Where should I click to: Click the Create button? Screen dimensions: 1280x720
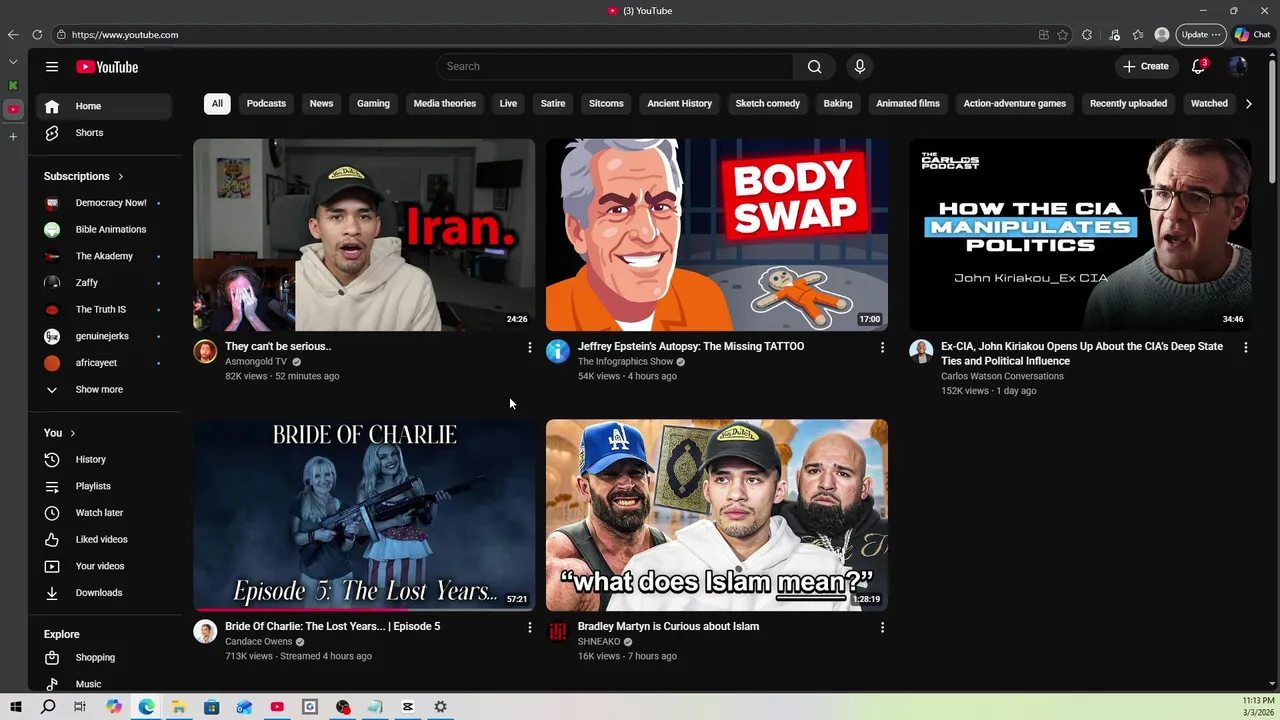coord(1146,67)
